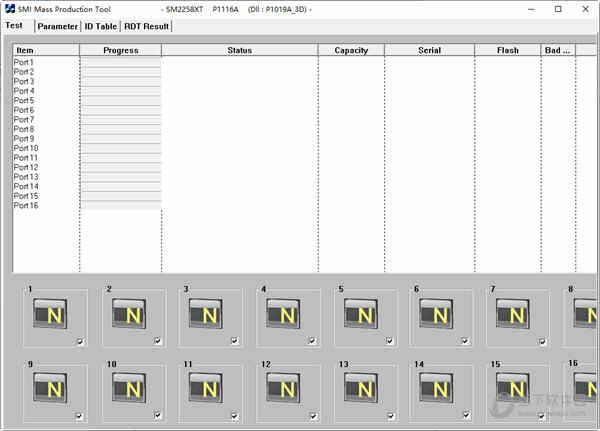This screenshot has height=431, width=600.
Task: Toggle the port 13 checkbox
Action: [x=388, y=416]
